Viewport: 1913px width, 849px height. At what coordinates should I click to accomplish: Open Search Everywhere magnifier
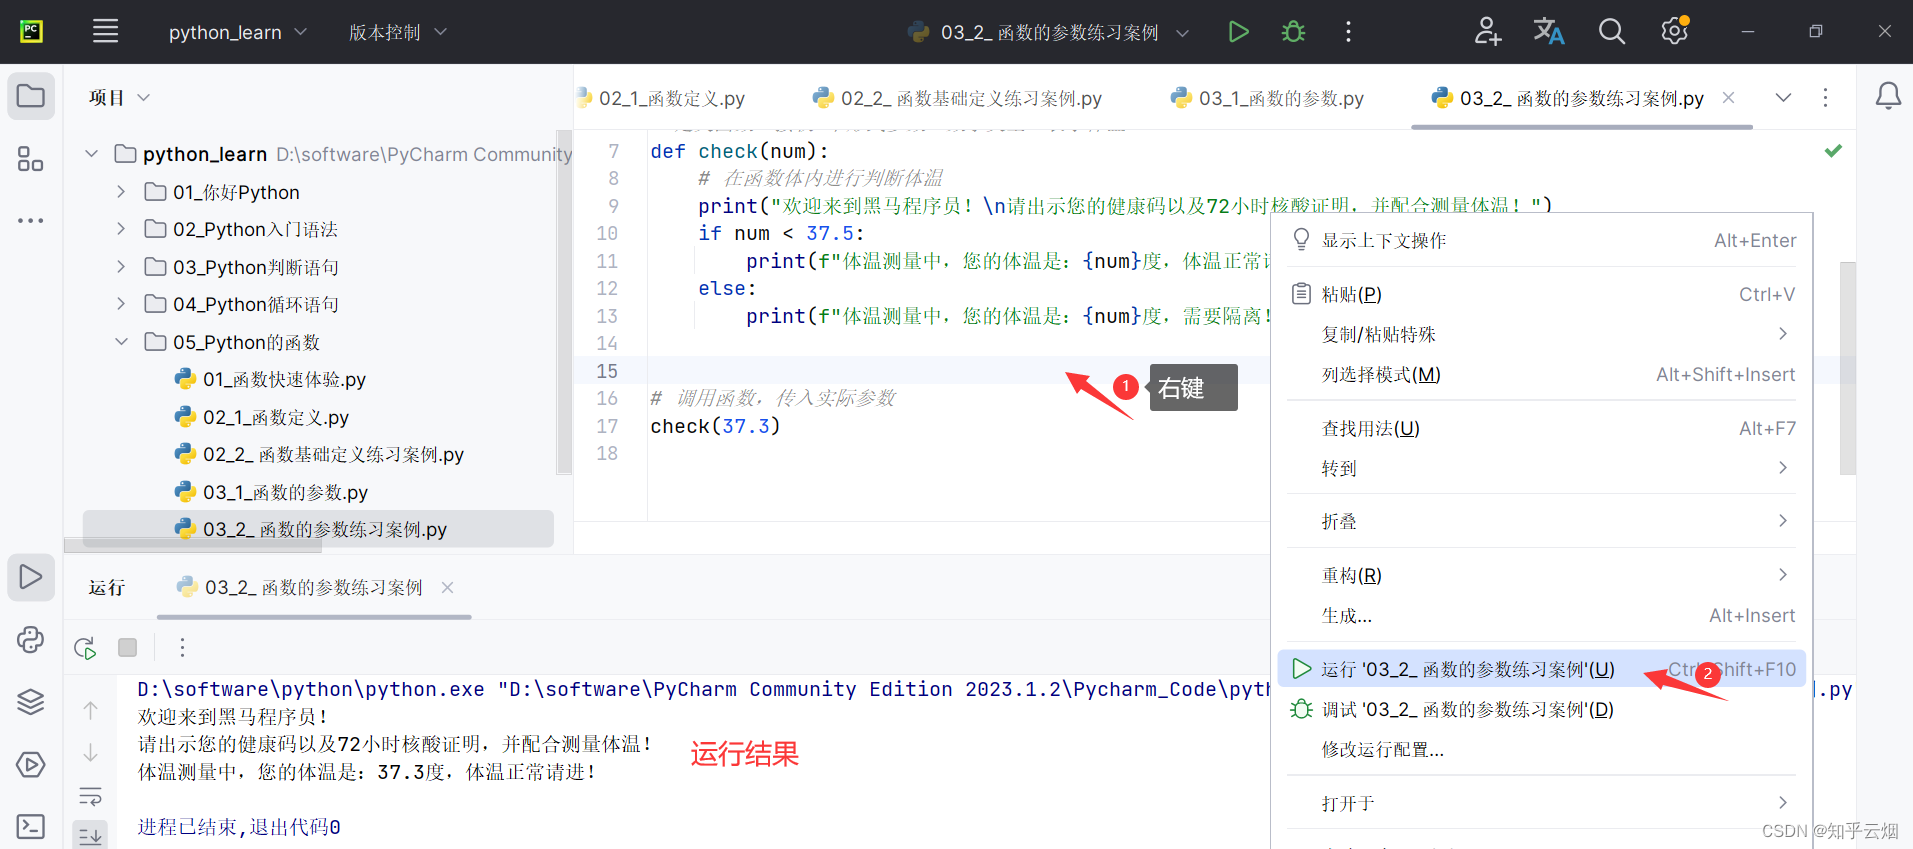point(1611,32)
